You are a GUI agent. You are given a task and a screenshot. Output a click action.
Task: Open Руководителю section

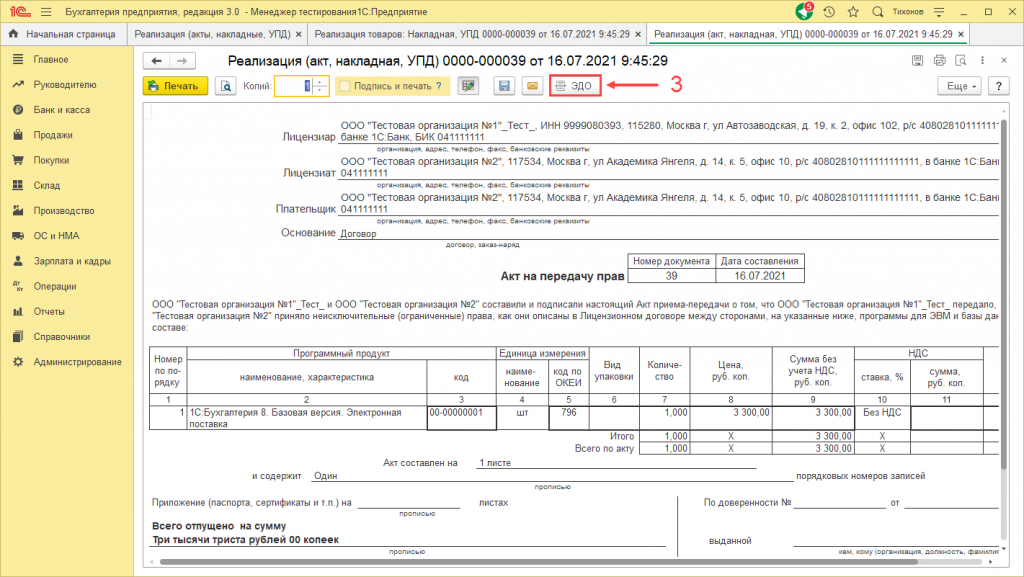coord(67,84)
